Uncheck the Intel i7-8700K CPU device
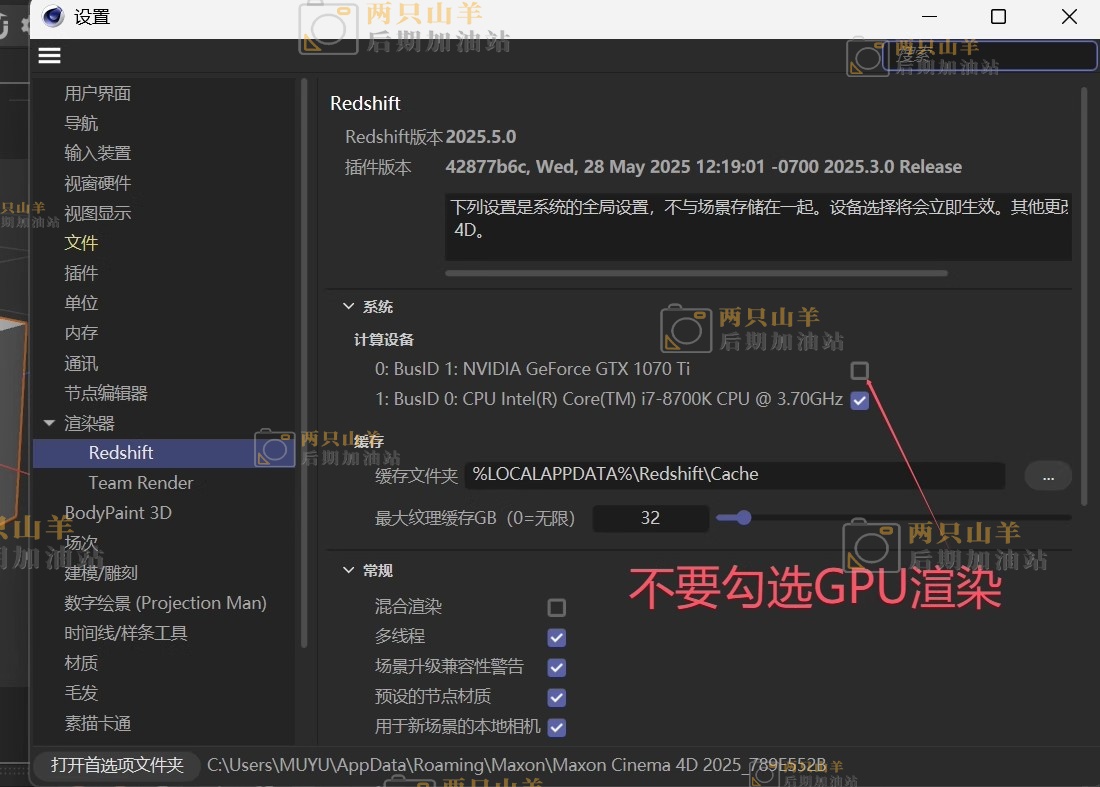1100x787 pixels. click(x=859, y=401)
